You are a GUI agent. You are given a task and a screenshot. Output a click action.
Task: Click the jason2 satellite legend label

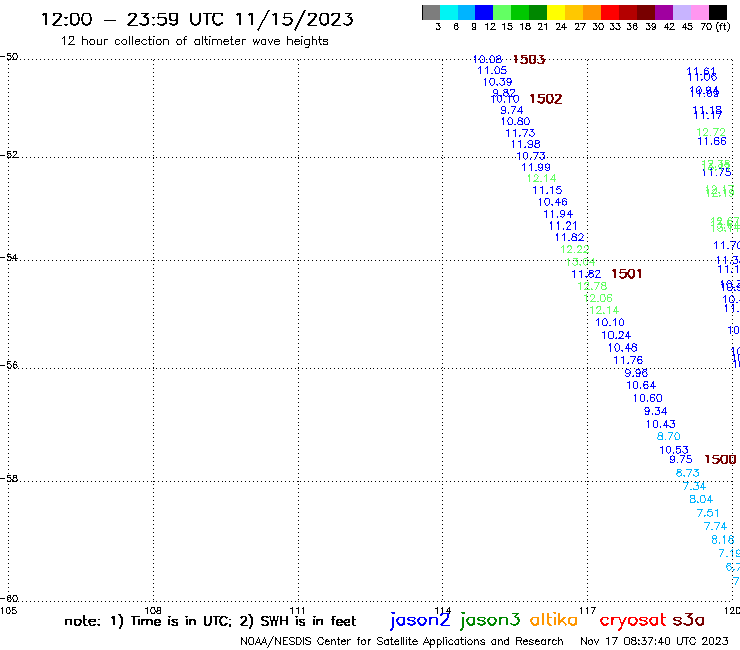(420, 621)
